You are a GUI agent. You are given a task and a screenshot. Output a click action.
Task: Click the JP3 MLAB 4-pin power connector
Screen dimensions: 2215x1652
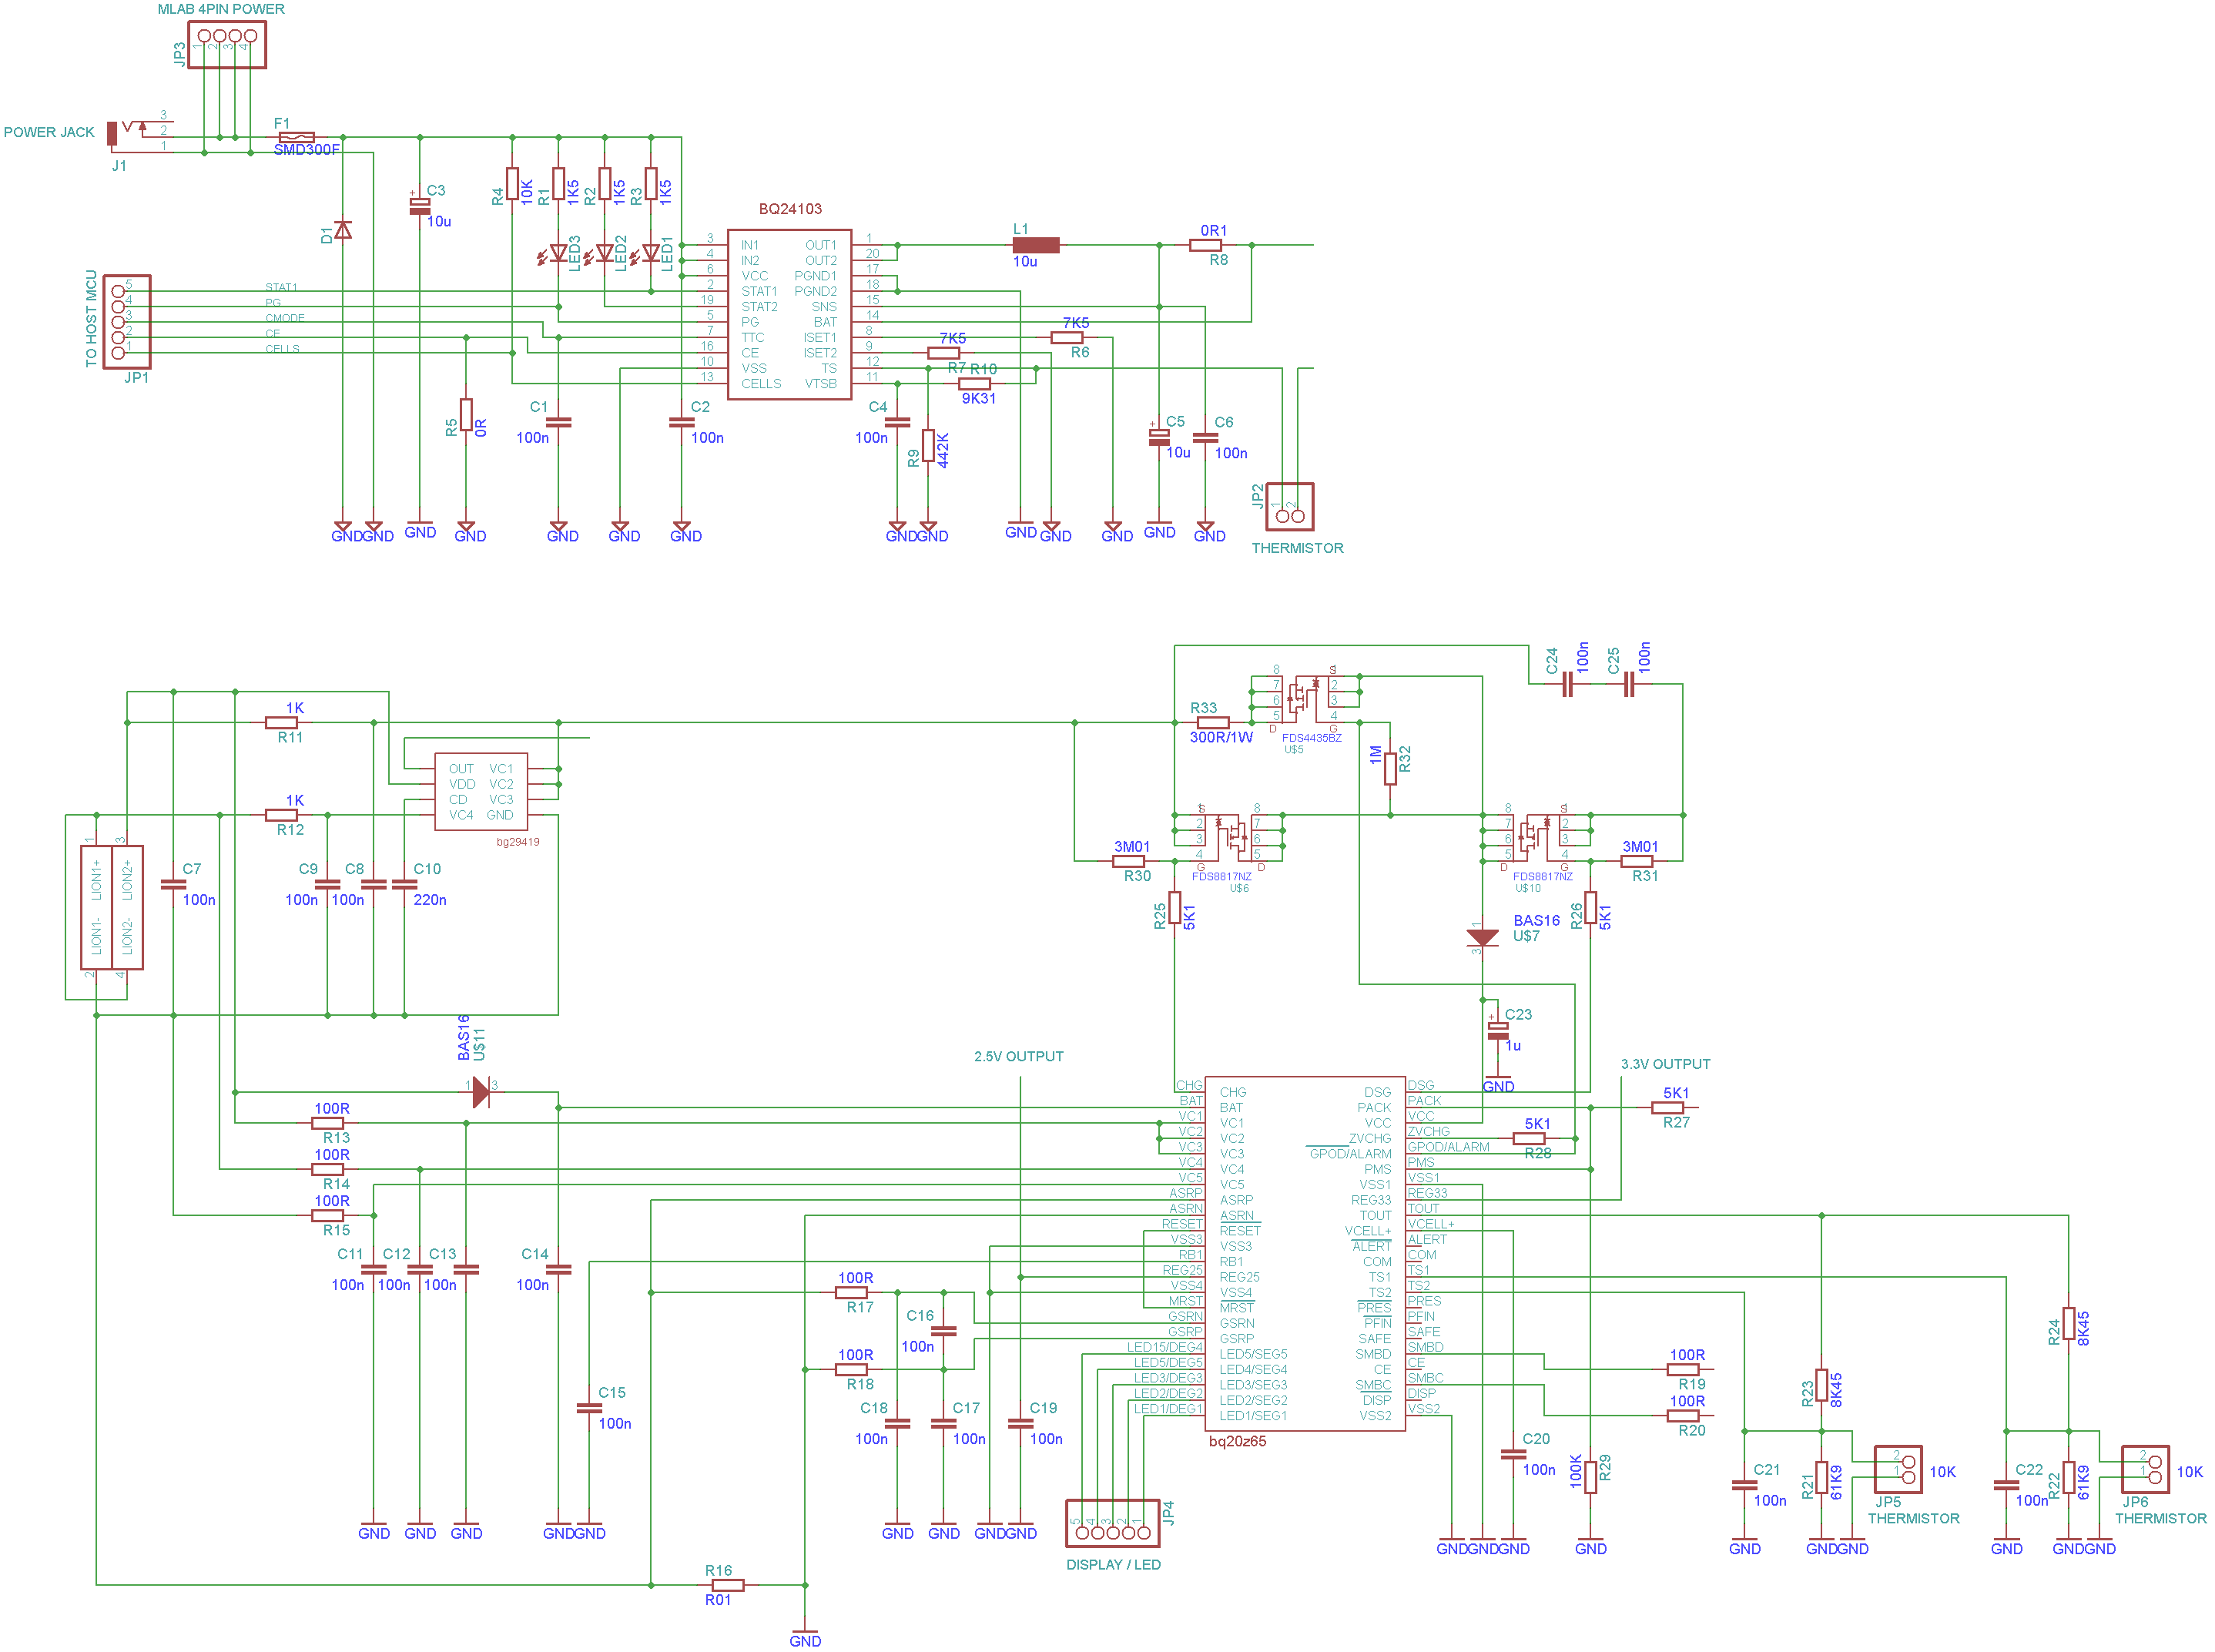click(227, 44)
